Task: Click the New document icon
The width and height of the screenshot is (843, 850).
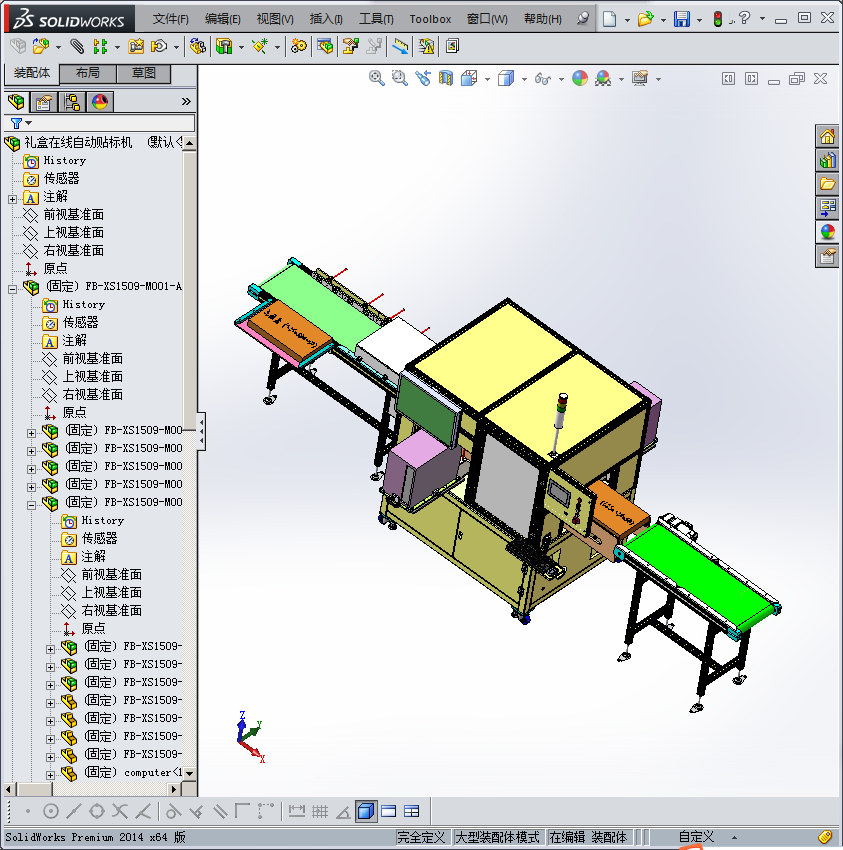Action: (609, 20)
